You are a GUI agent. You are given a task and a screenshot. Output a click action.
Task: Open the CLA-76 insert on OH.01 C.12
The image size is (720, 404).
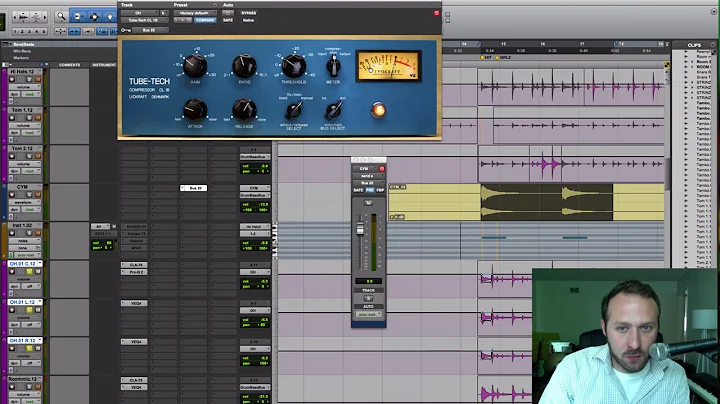pos(135,265)
